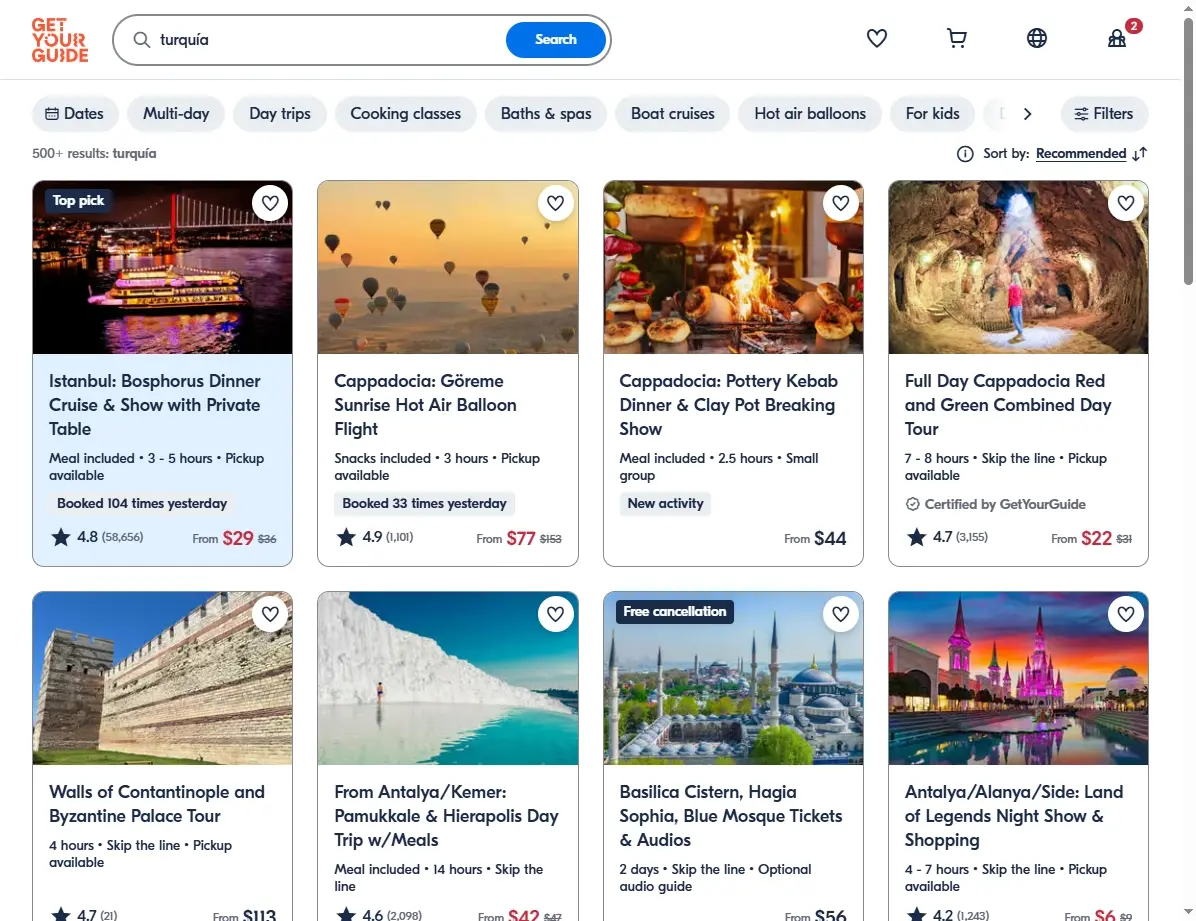
Task: Open the Filters panel button
Action: [1104, 114]
